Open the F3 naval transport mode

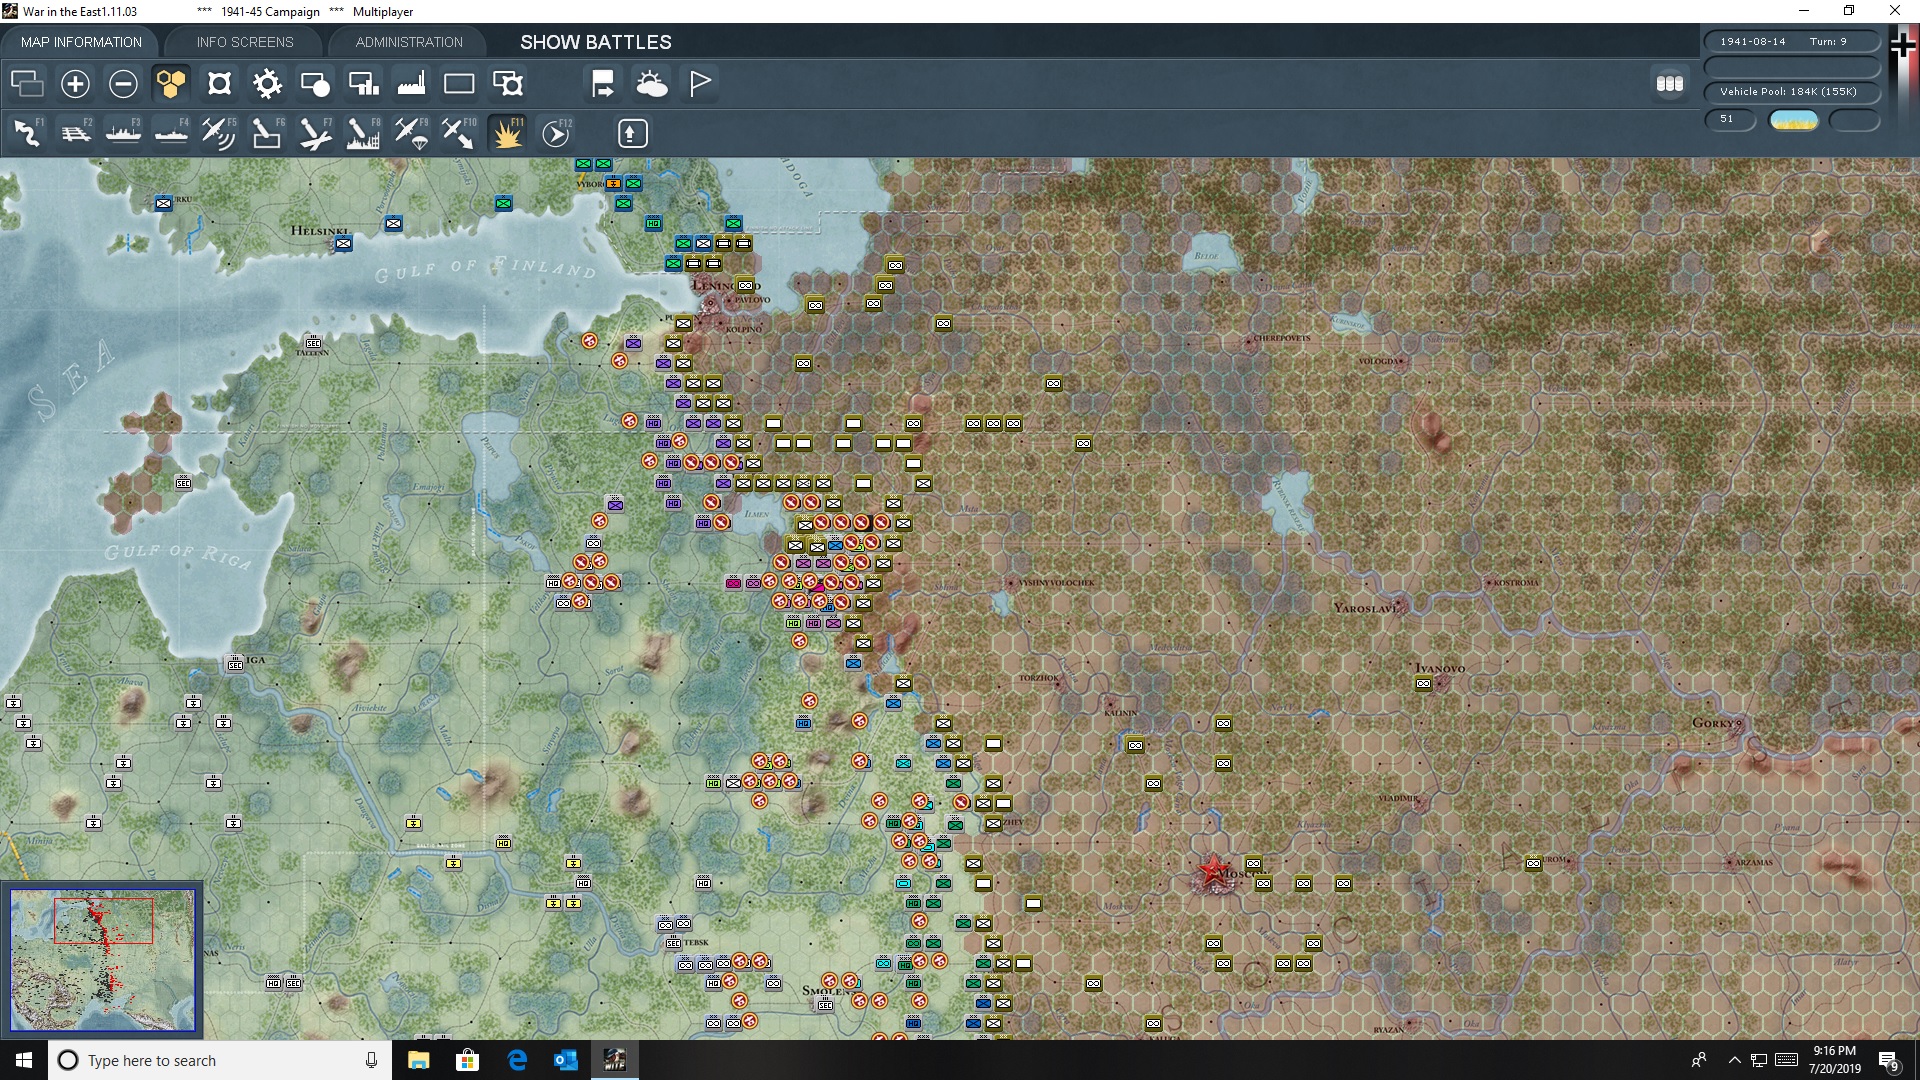pos(123,133)
